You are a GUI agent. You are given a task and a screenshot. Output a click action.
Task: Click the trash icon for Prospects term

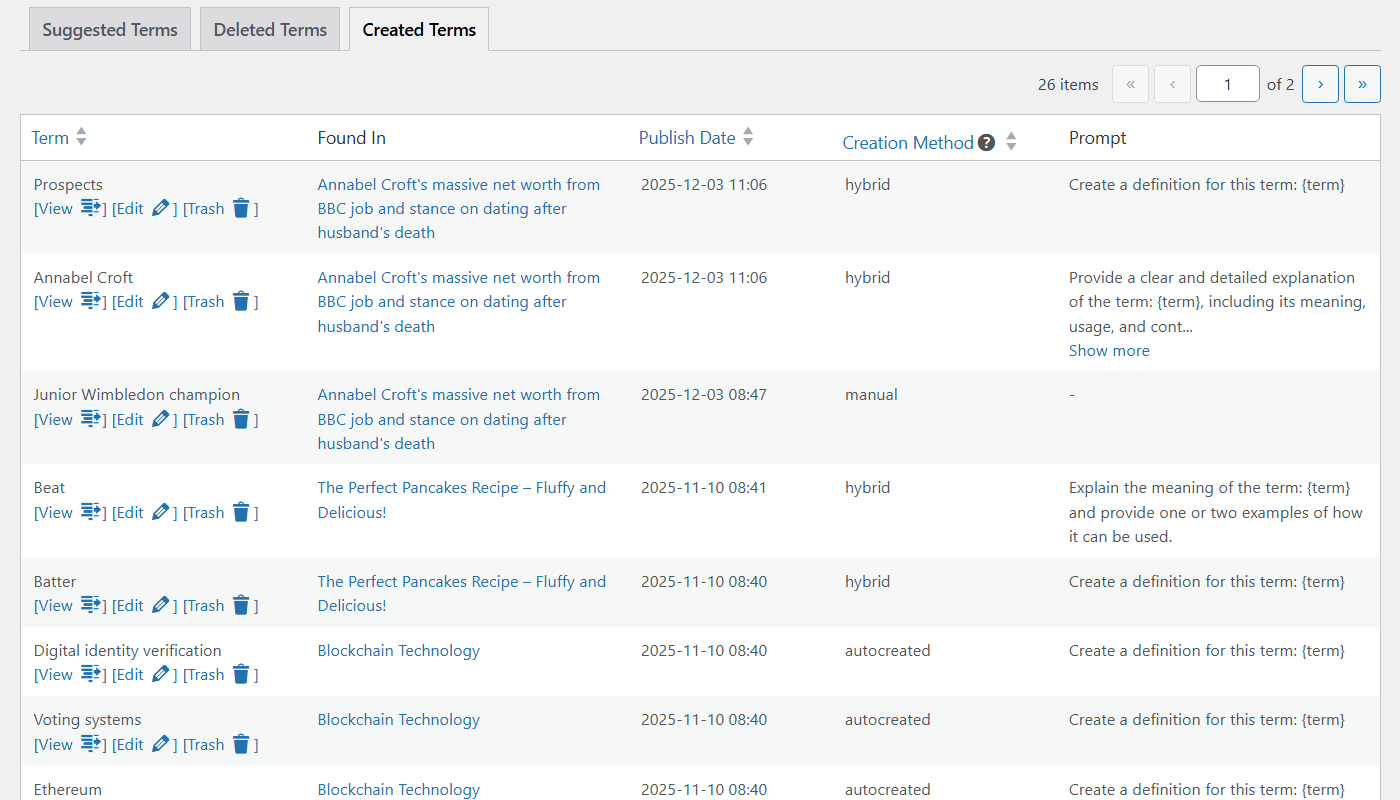coord(241,209)
